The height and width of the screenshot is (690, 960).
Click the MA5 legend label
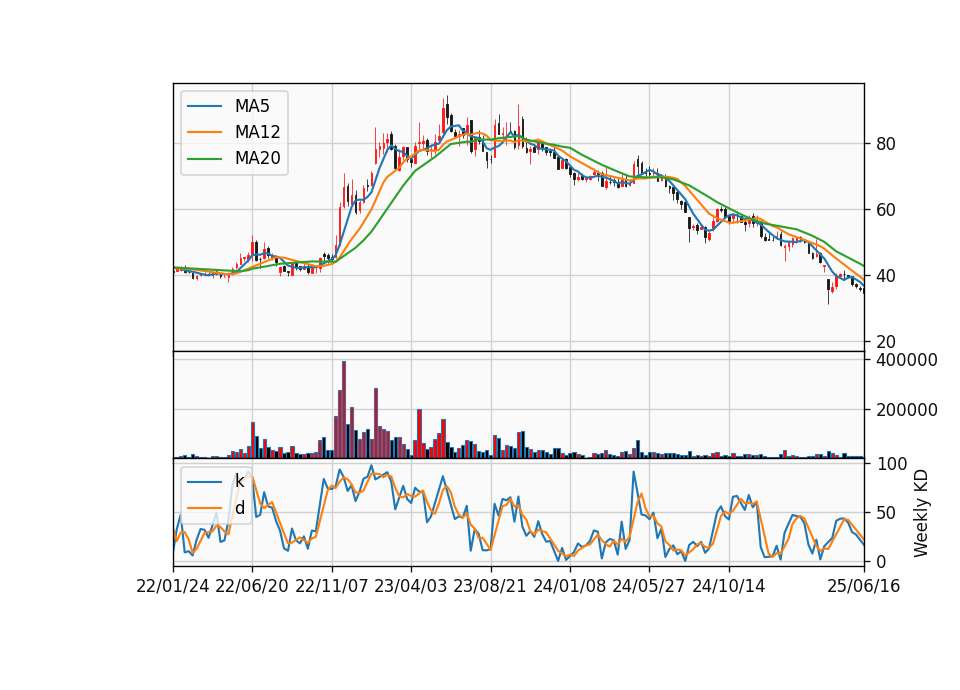coord(252,106)
